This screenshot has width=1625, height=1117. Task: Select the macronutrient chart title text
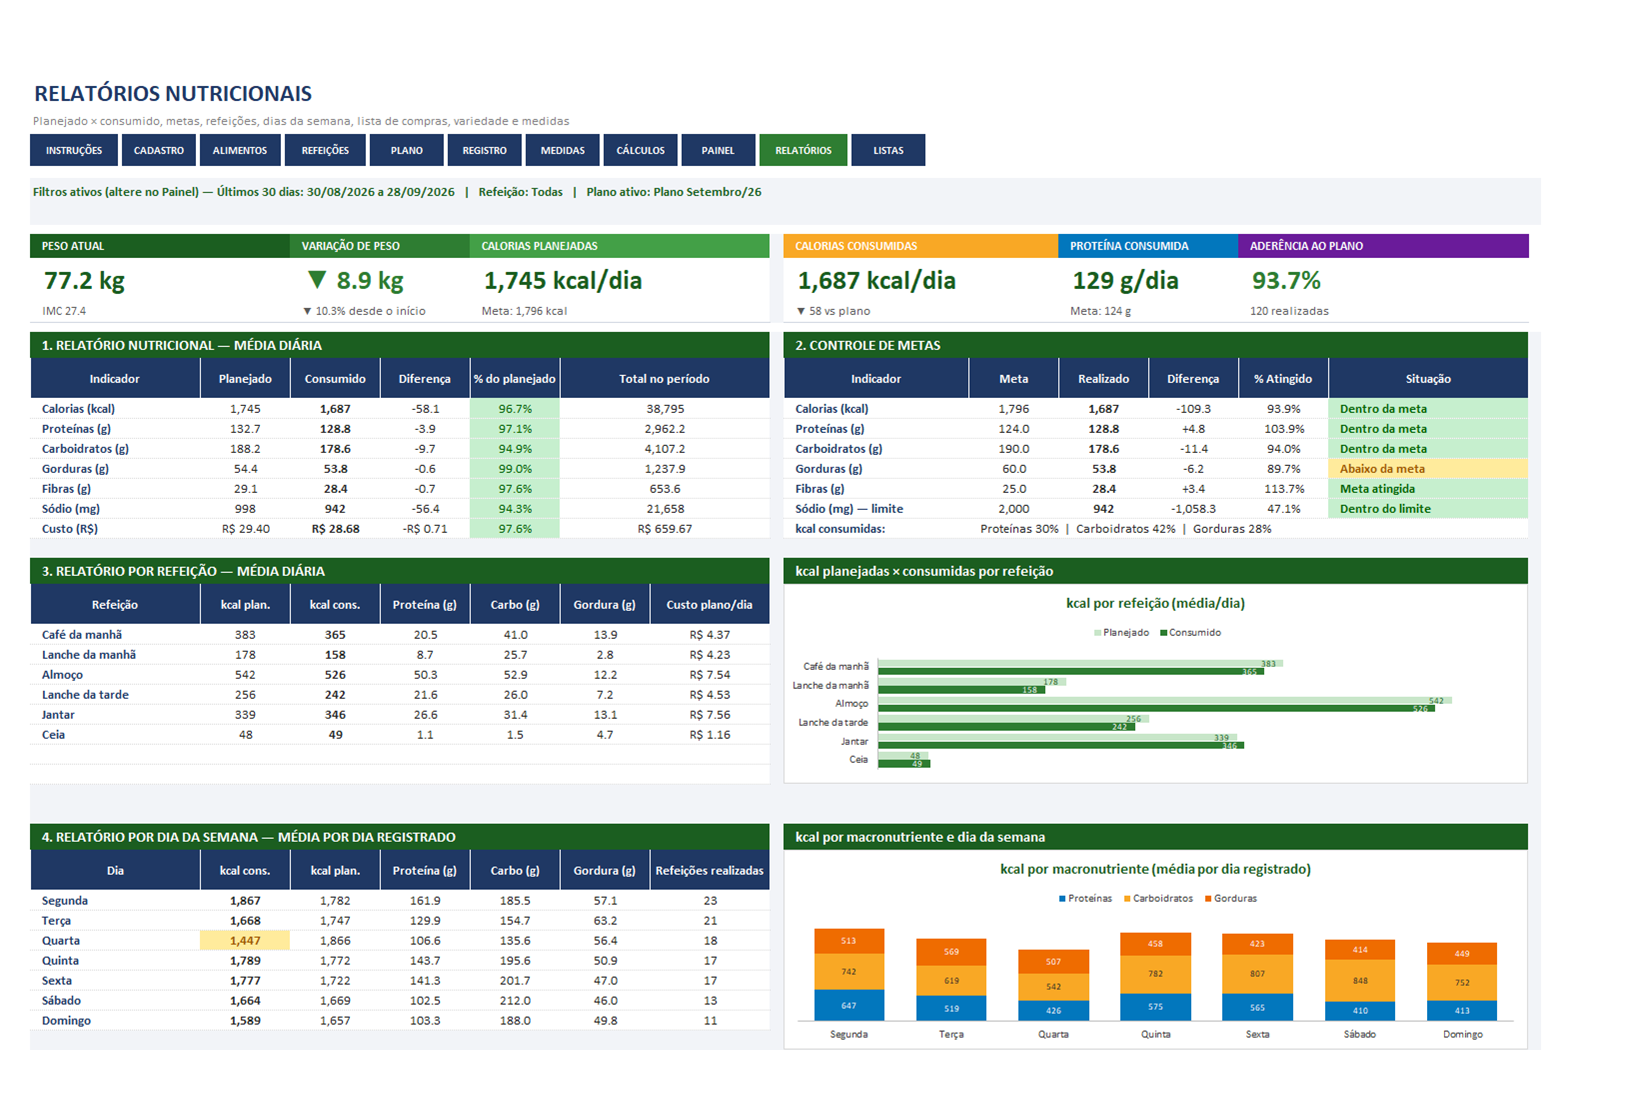[x=1155, y=869]
